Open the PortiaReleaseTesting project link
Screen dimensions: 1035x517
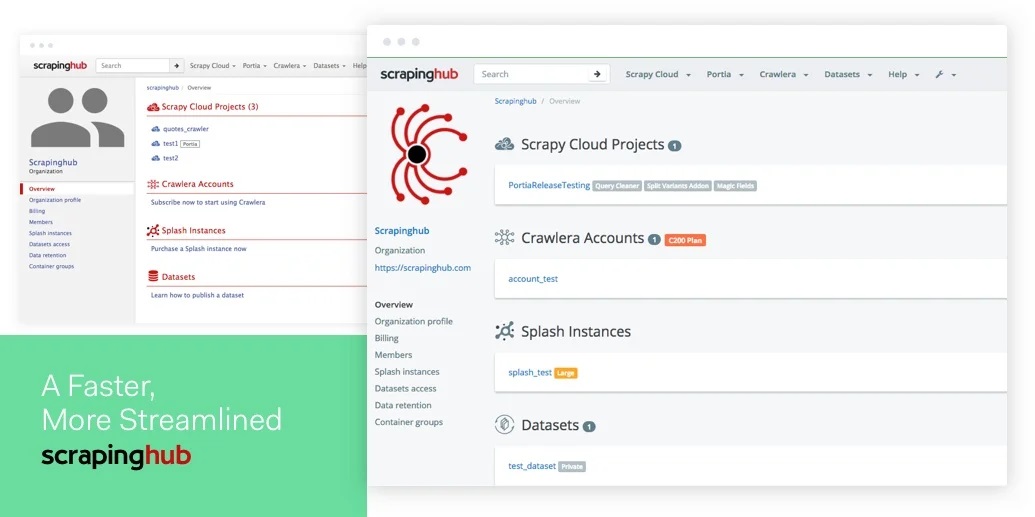coord(549,186)
